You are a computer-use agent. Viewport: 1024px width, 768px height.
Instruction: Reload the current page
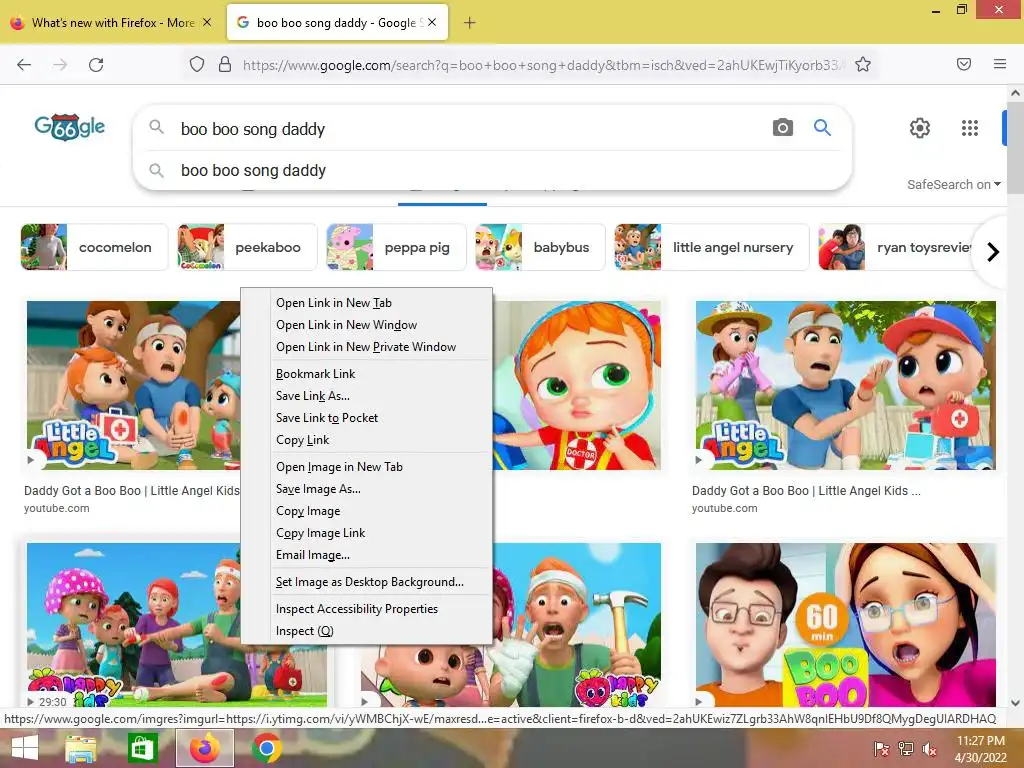point(96,65)
